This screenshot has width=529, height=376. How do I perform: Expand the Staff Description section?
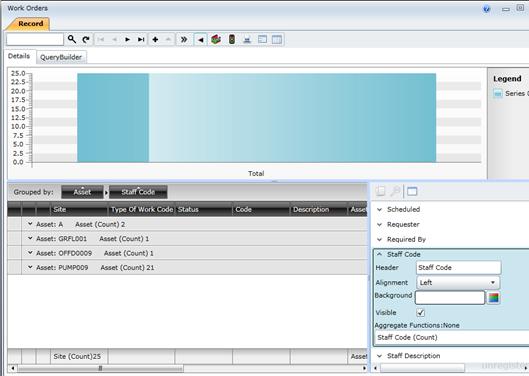pos(380,356)
